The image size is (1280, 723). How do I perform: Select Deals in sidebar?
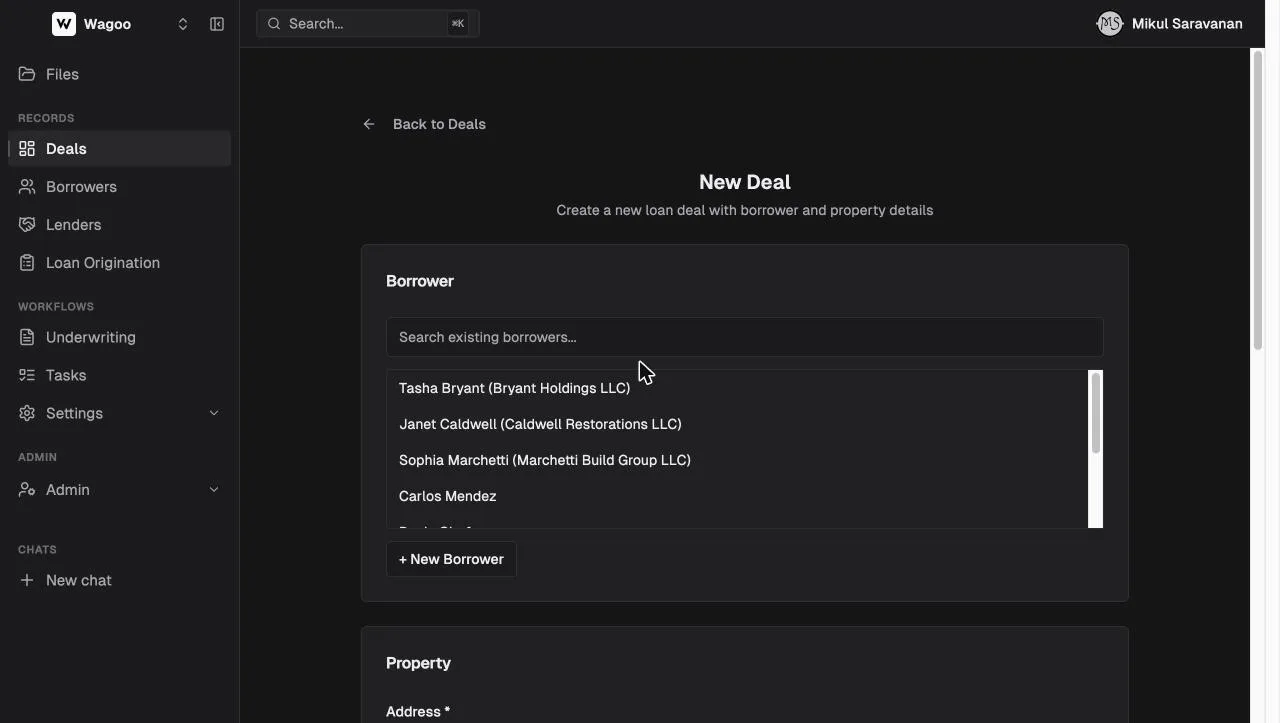click(119, 149)
